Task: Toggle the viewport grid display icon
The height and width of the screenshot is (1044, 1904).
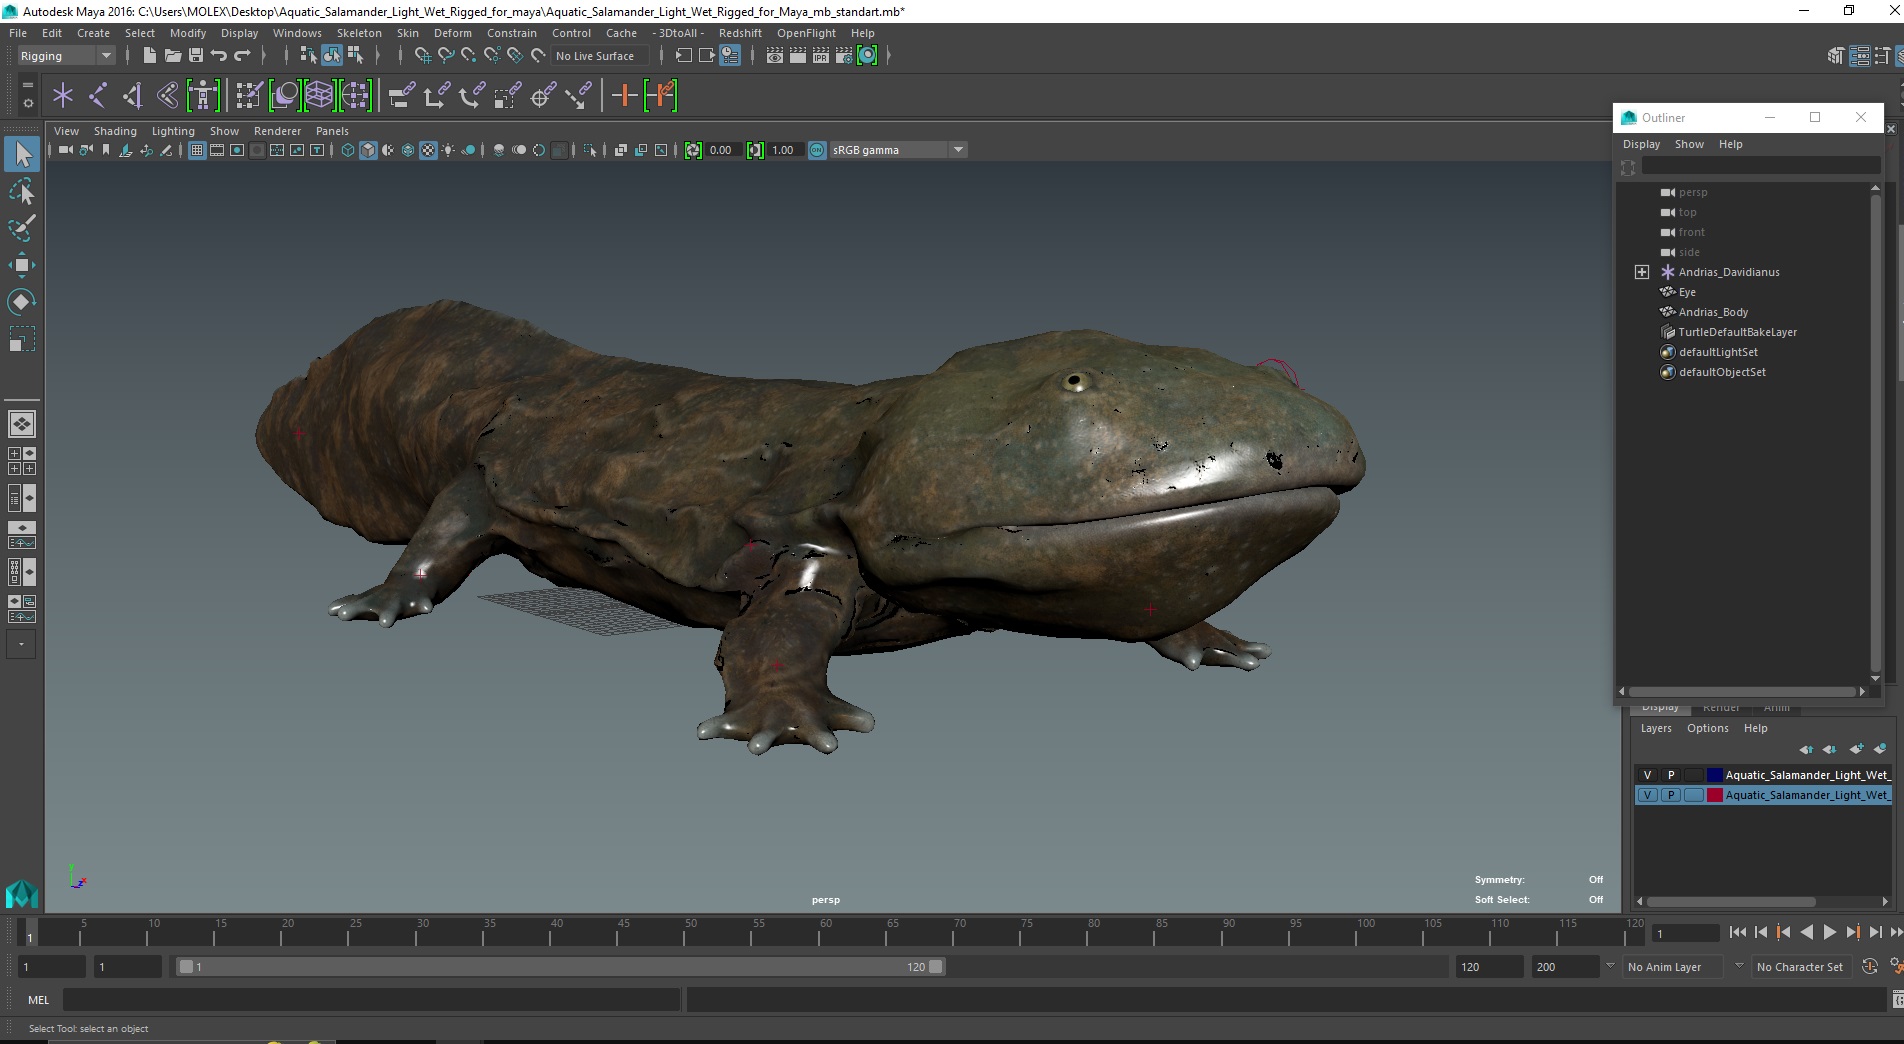Action: point(197,150)
